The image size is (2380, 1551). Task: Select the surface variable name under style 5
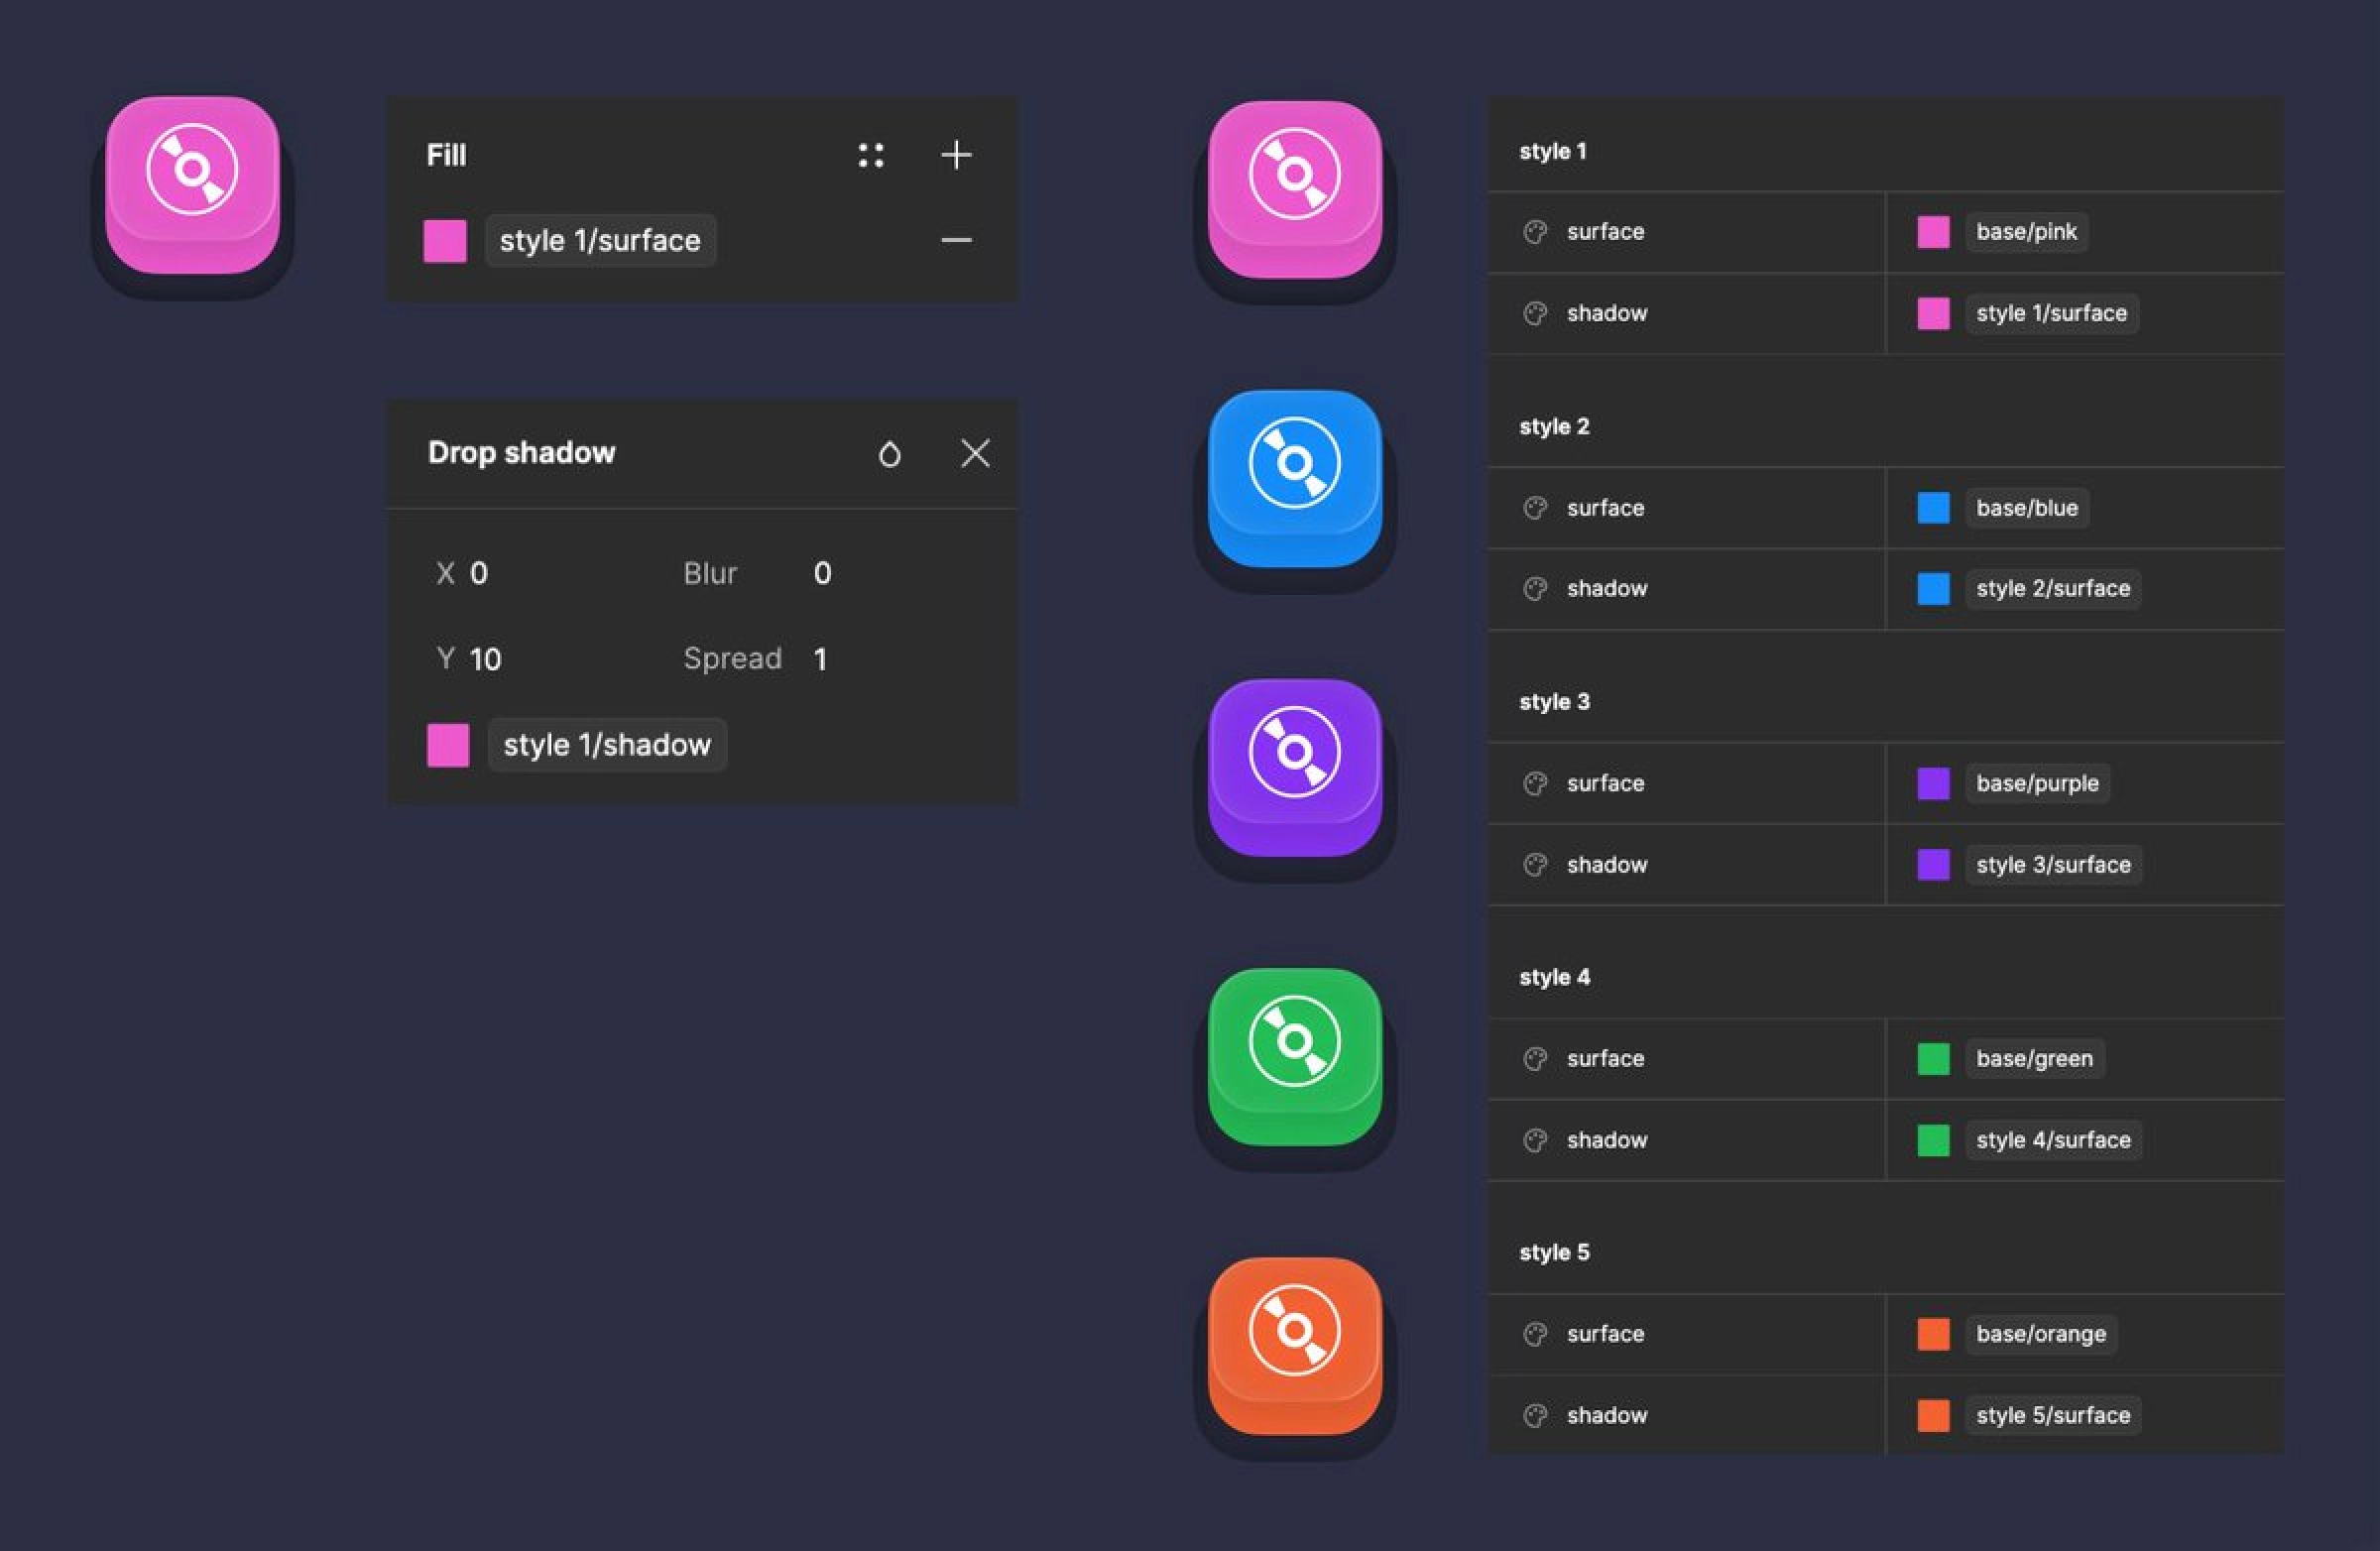[x=1605, y=1334]
